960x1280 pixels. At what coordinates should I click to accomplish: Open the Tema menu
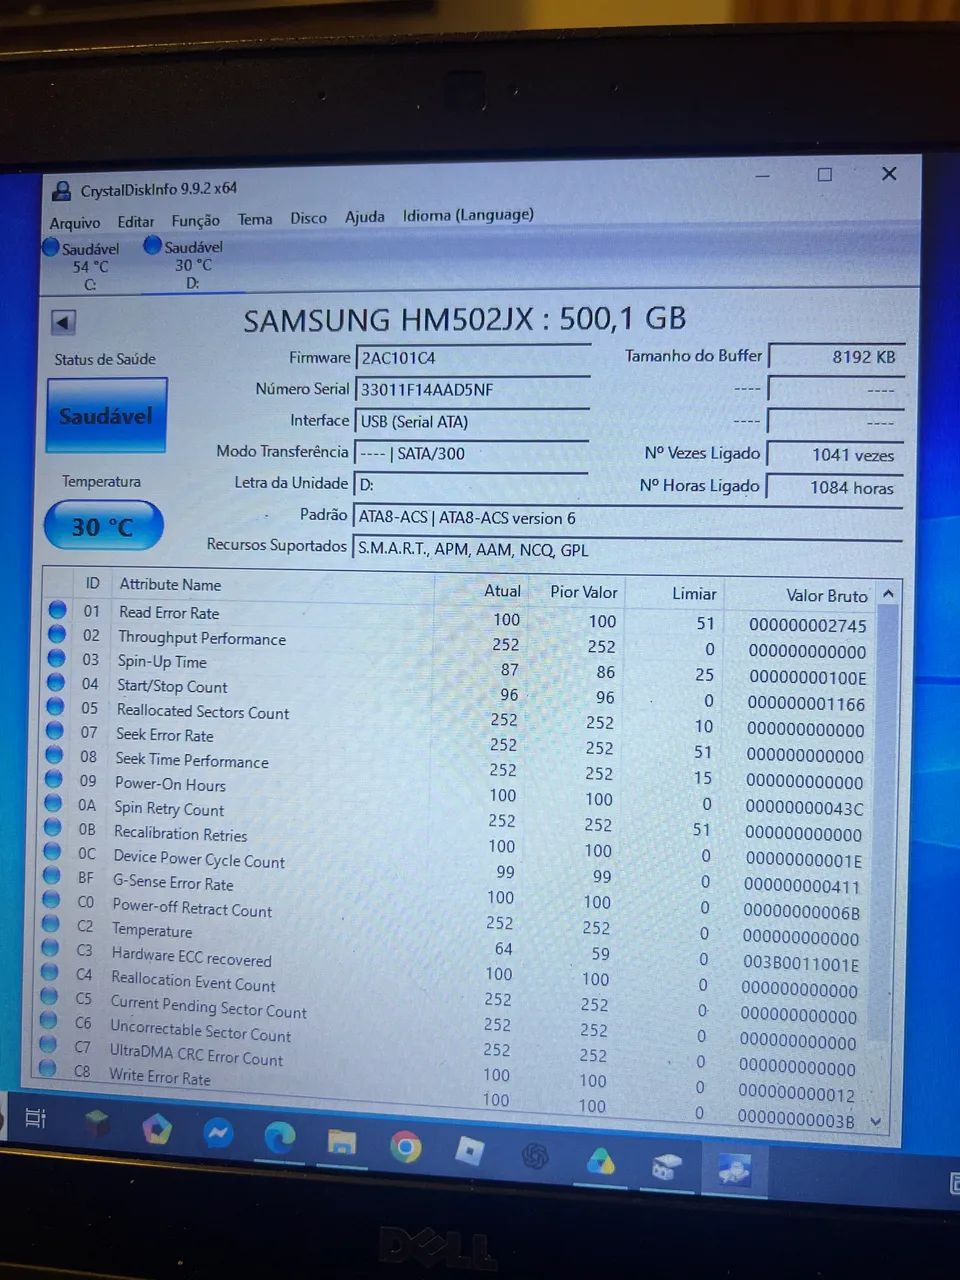(x=255, y=219)
